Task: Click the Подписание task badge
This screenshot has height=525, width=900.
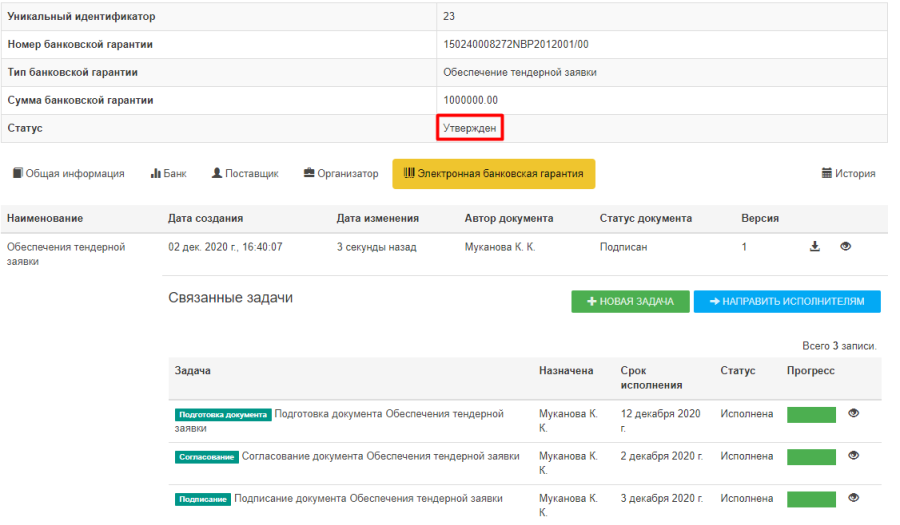Action: [203, 499]
